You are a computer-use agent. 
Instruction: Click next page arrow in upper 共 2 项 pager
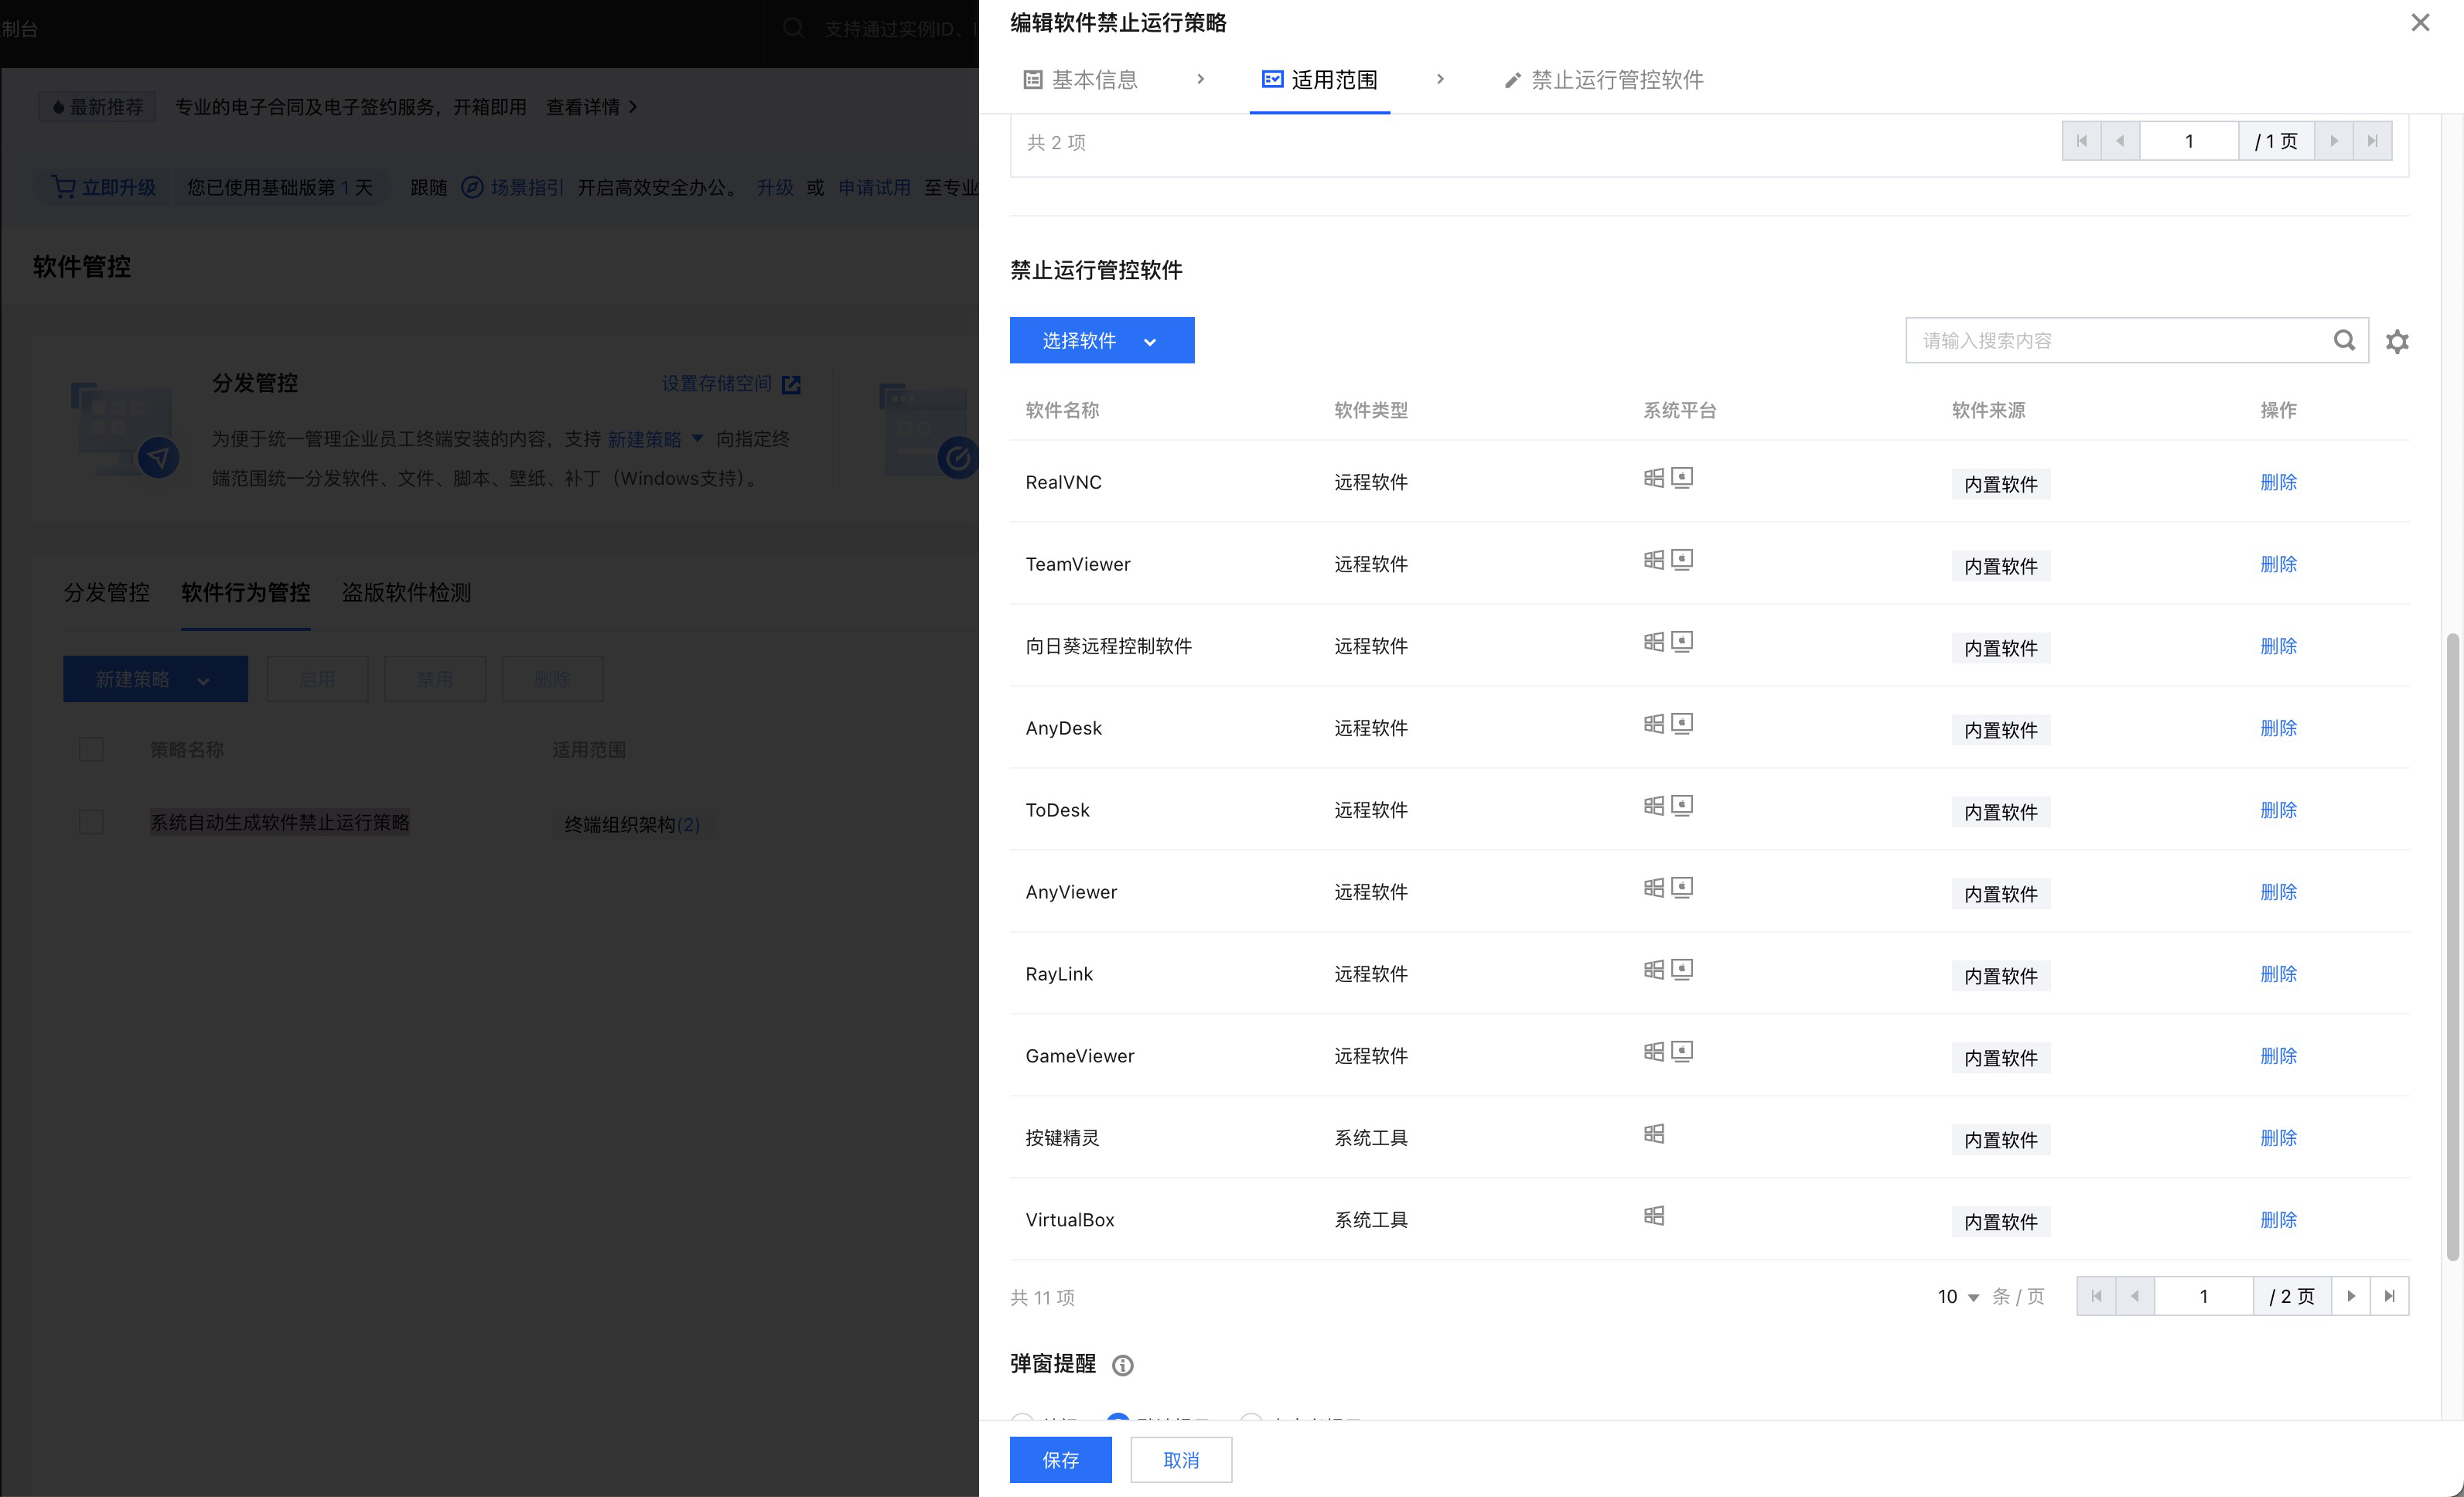[x=2334, y=141]
